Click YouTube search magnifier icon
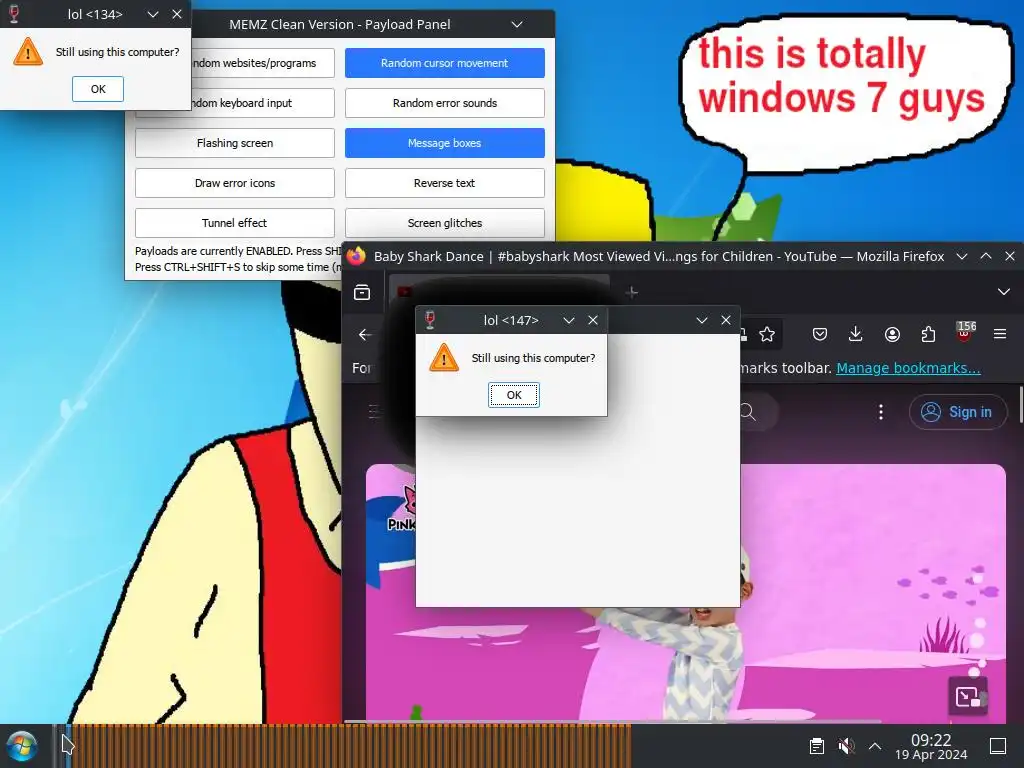Viewport: 1024px width, 768px height. tap(748, 412)
